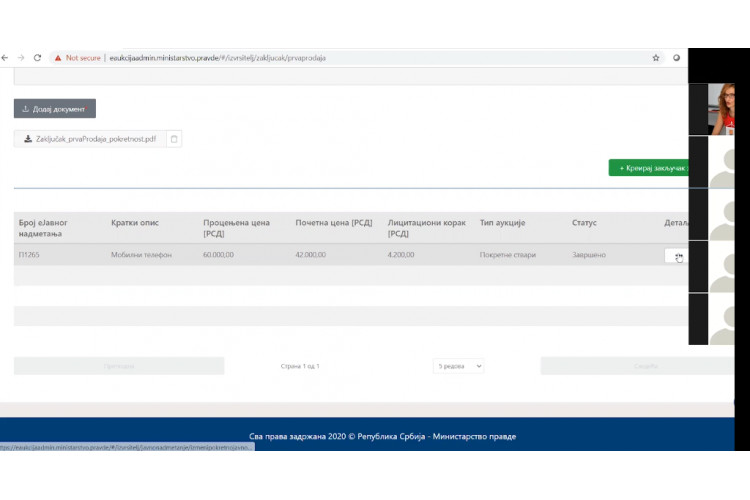Open details icon for row П1265
750x500 pixels.
tap(676, 256)
